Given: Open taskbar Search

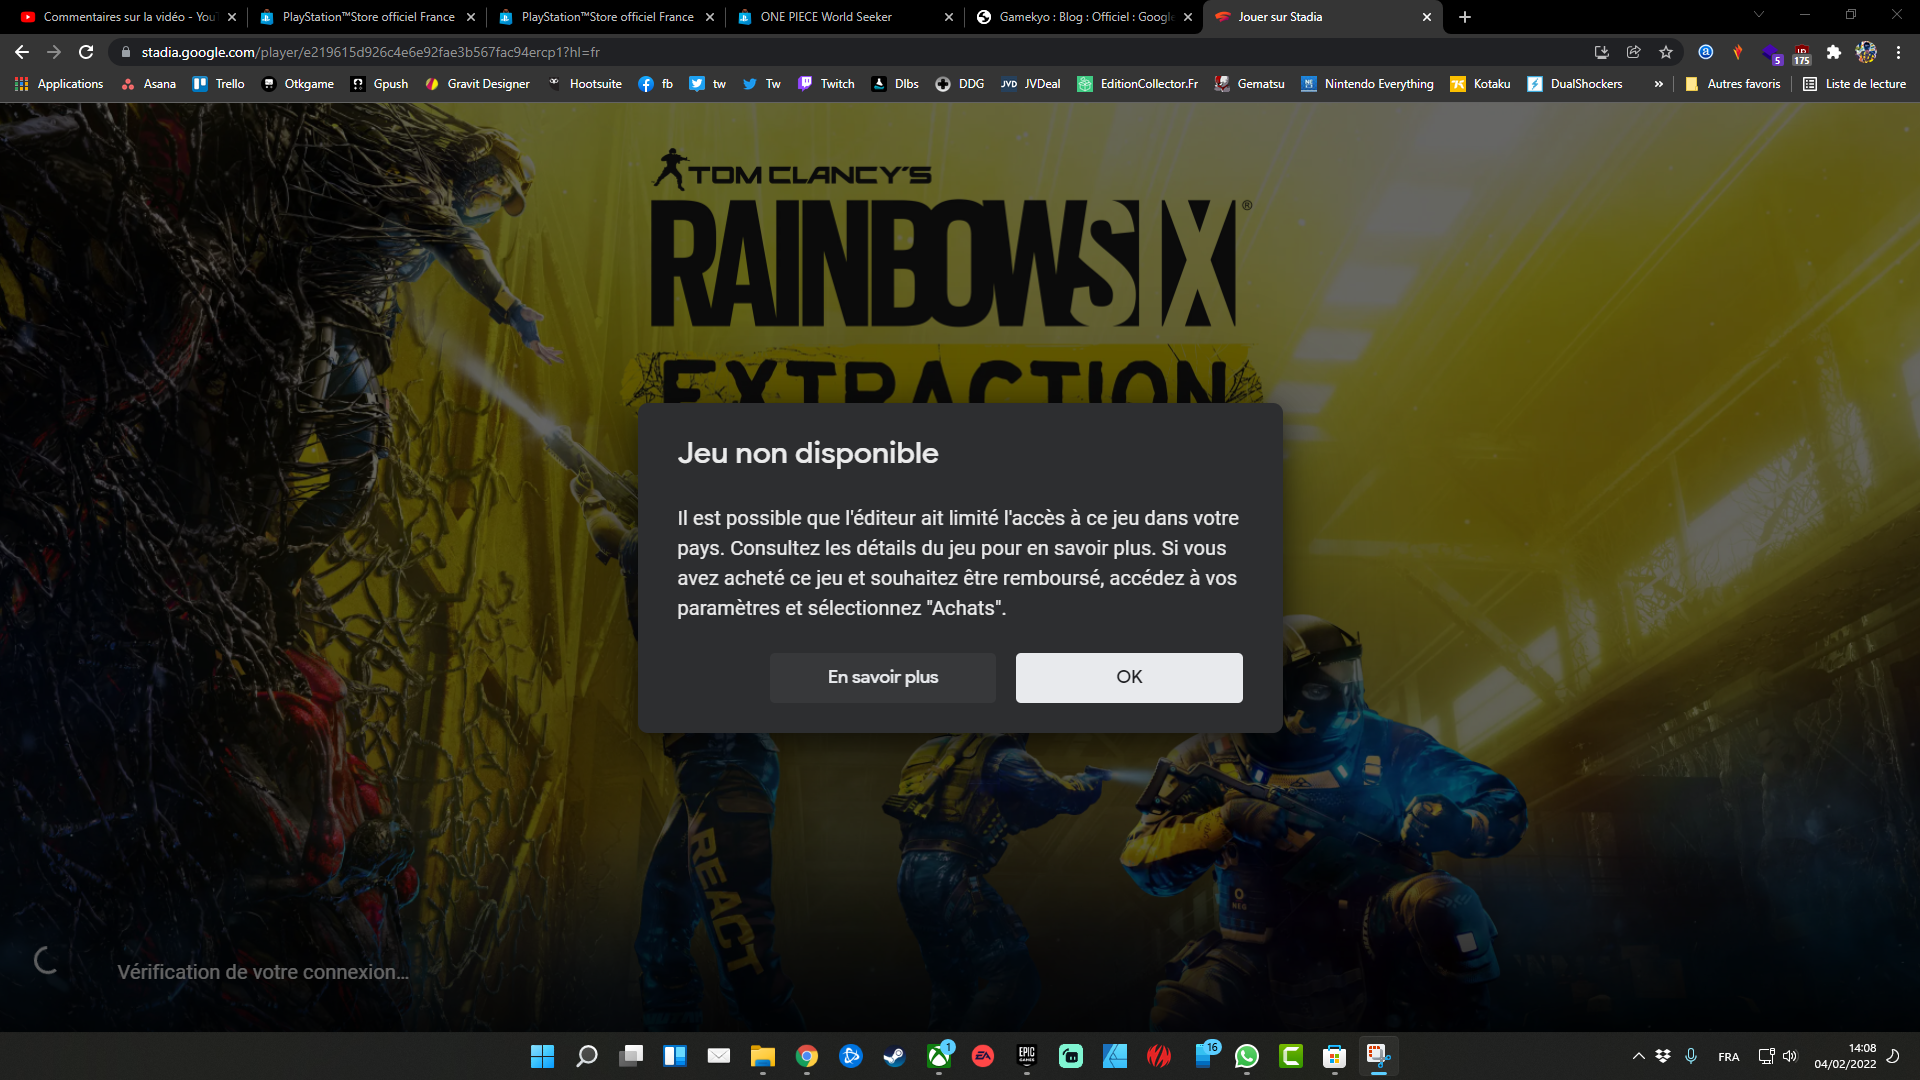Looking at the screenshot, I should [x=587, y=1056].
